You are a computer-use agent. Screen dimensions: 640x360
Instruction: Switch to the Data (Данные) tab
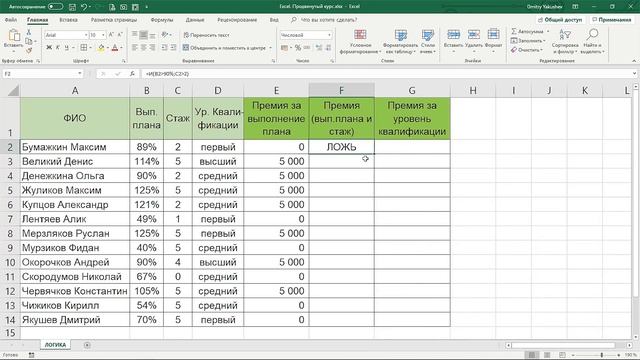[x=195, y=20]
